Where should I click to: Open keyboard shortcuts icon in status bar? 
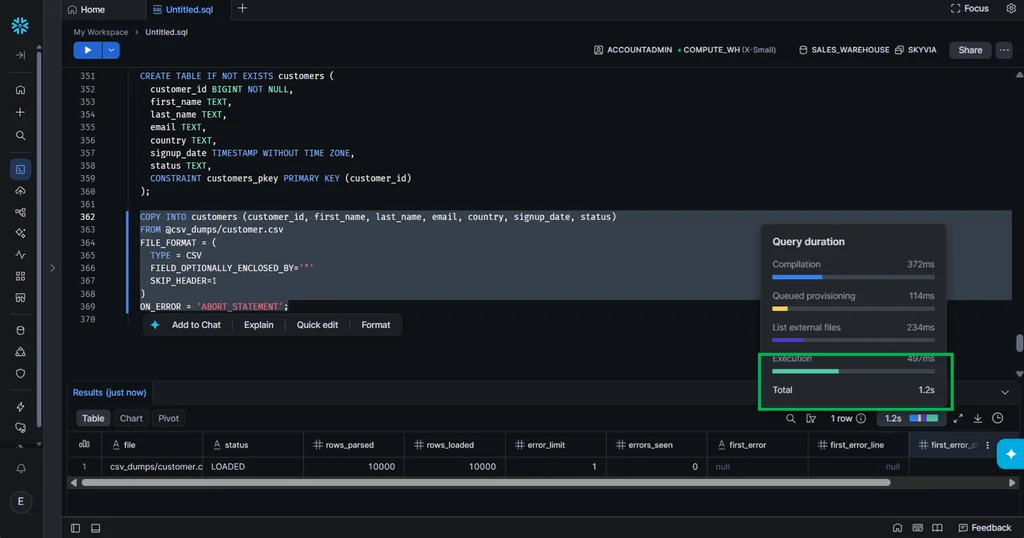pos(918,528)
